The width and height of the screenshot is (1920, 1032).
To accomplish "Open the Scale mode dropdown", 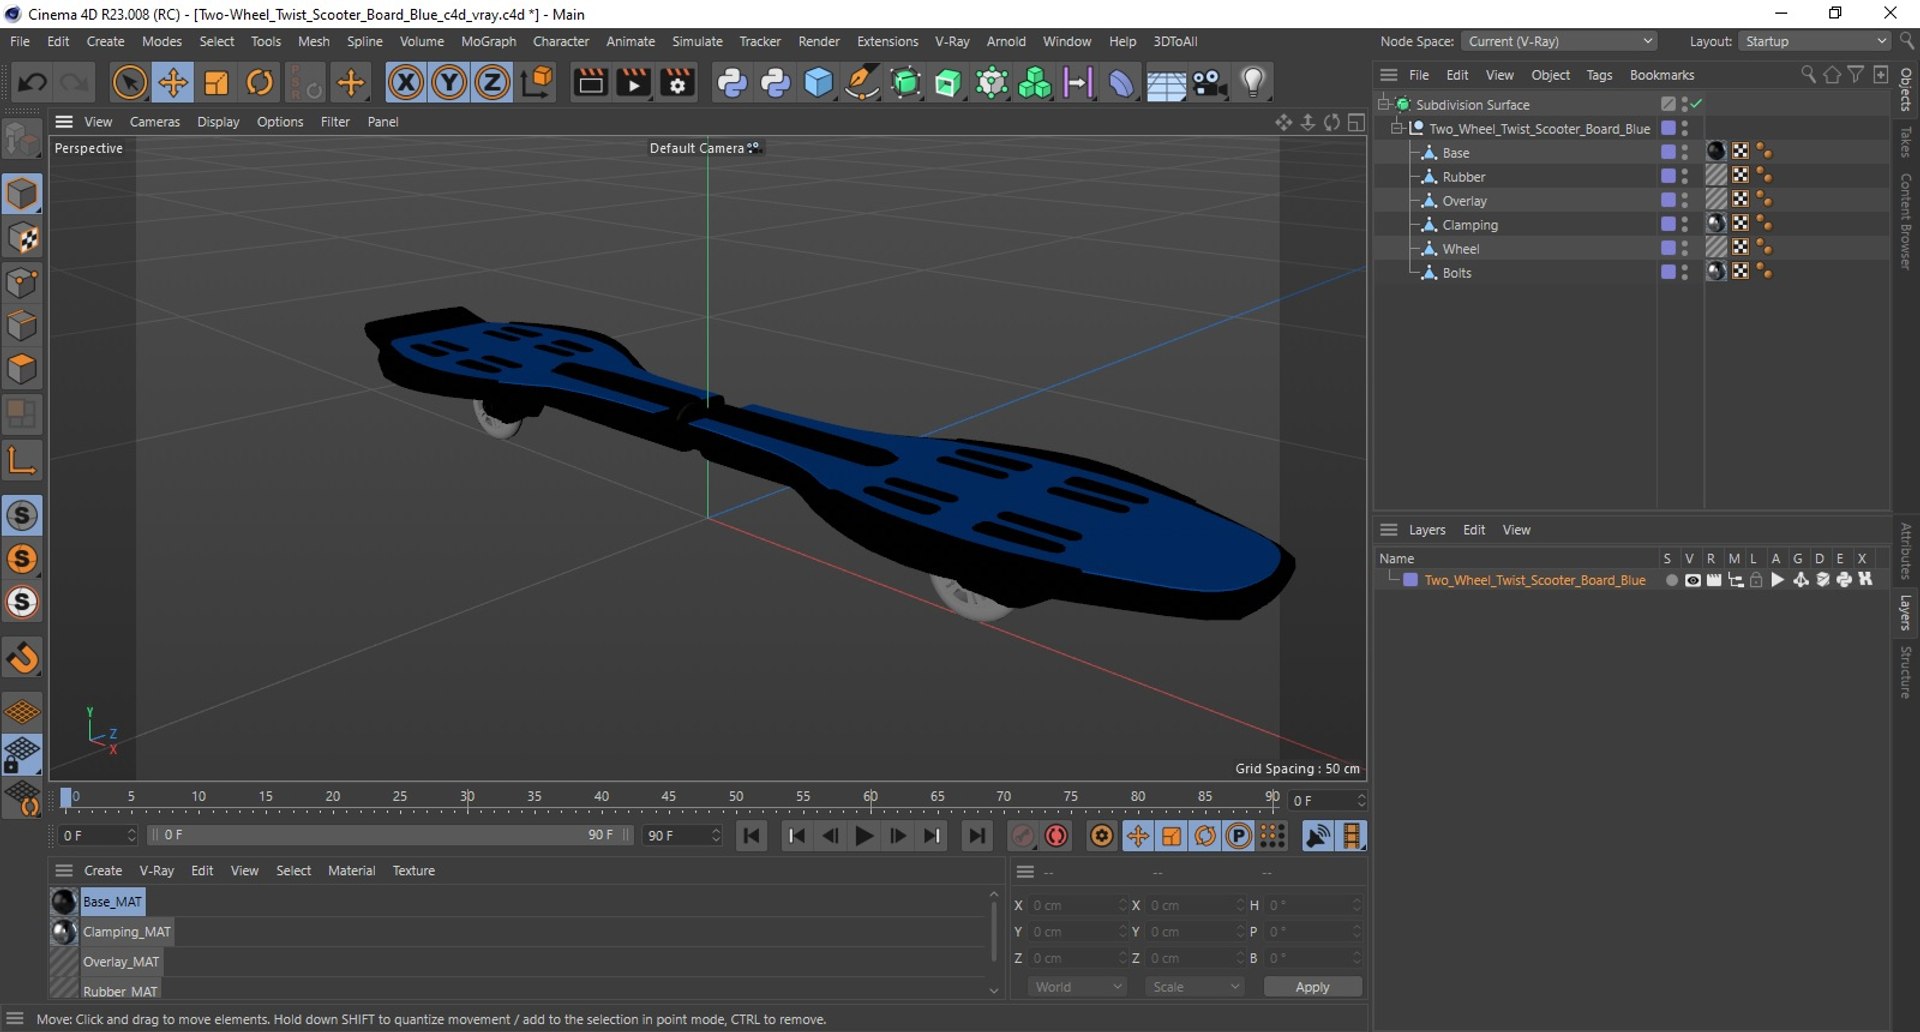I will [1194, 987].
